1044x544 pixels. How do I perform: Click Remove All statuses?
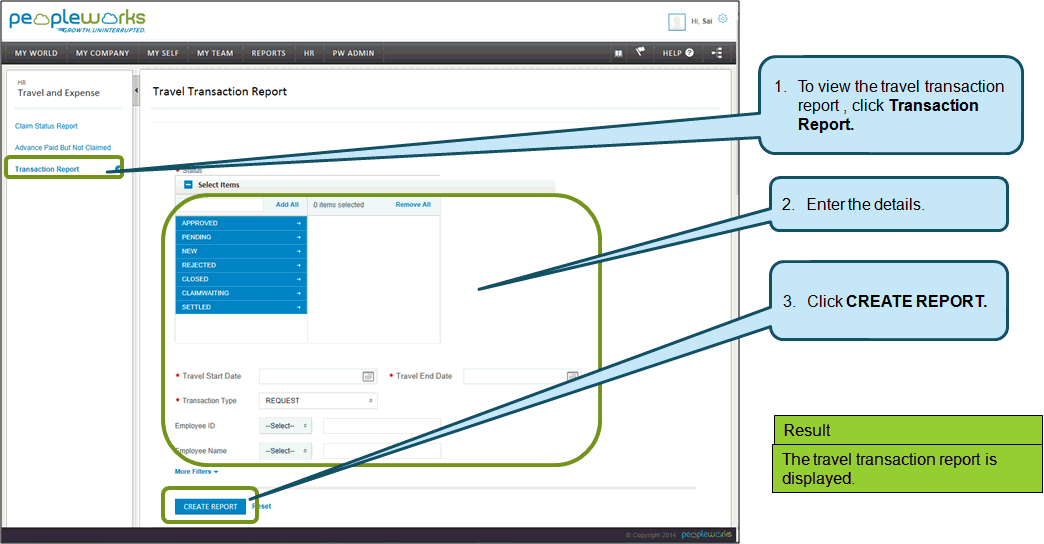pos(413,204)
